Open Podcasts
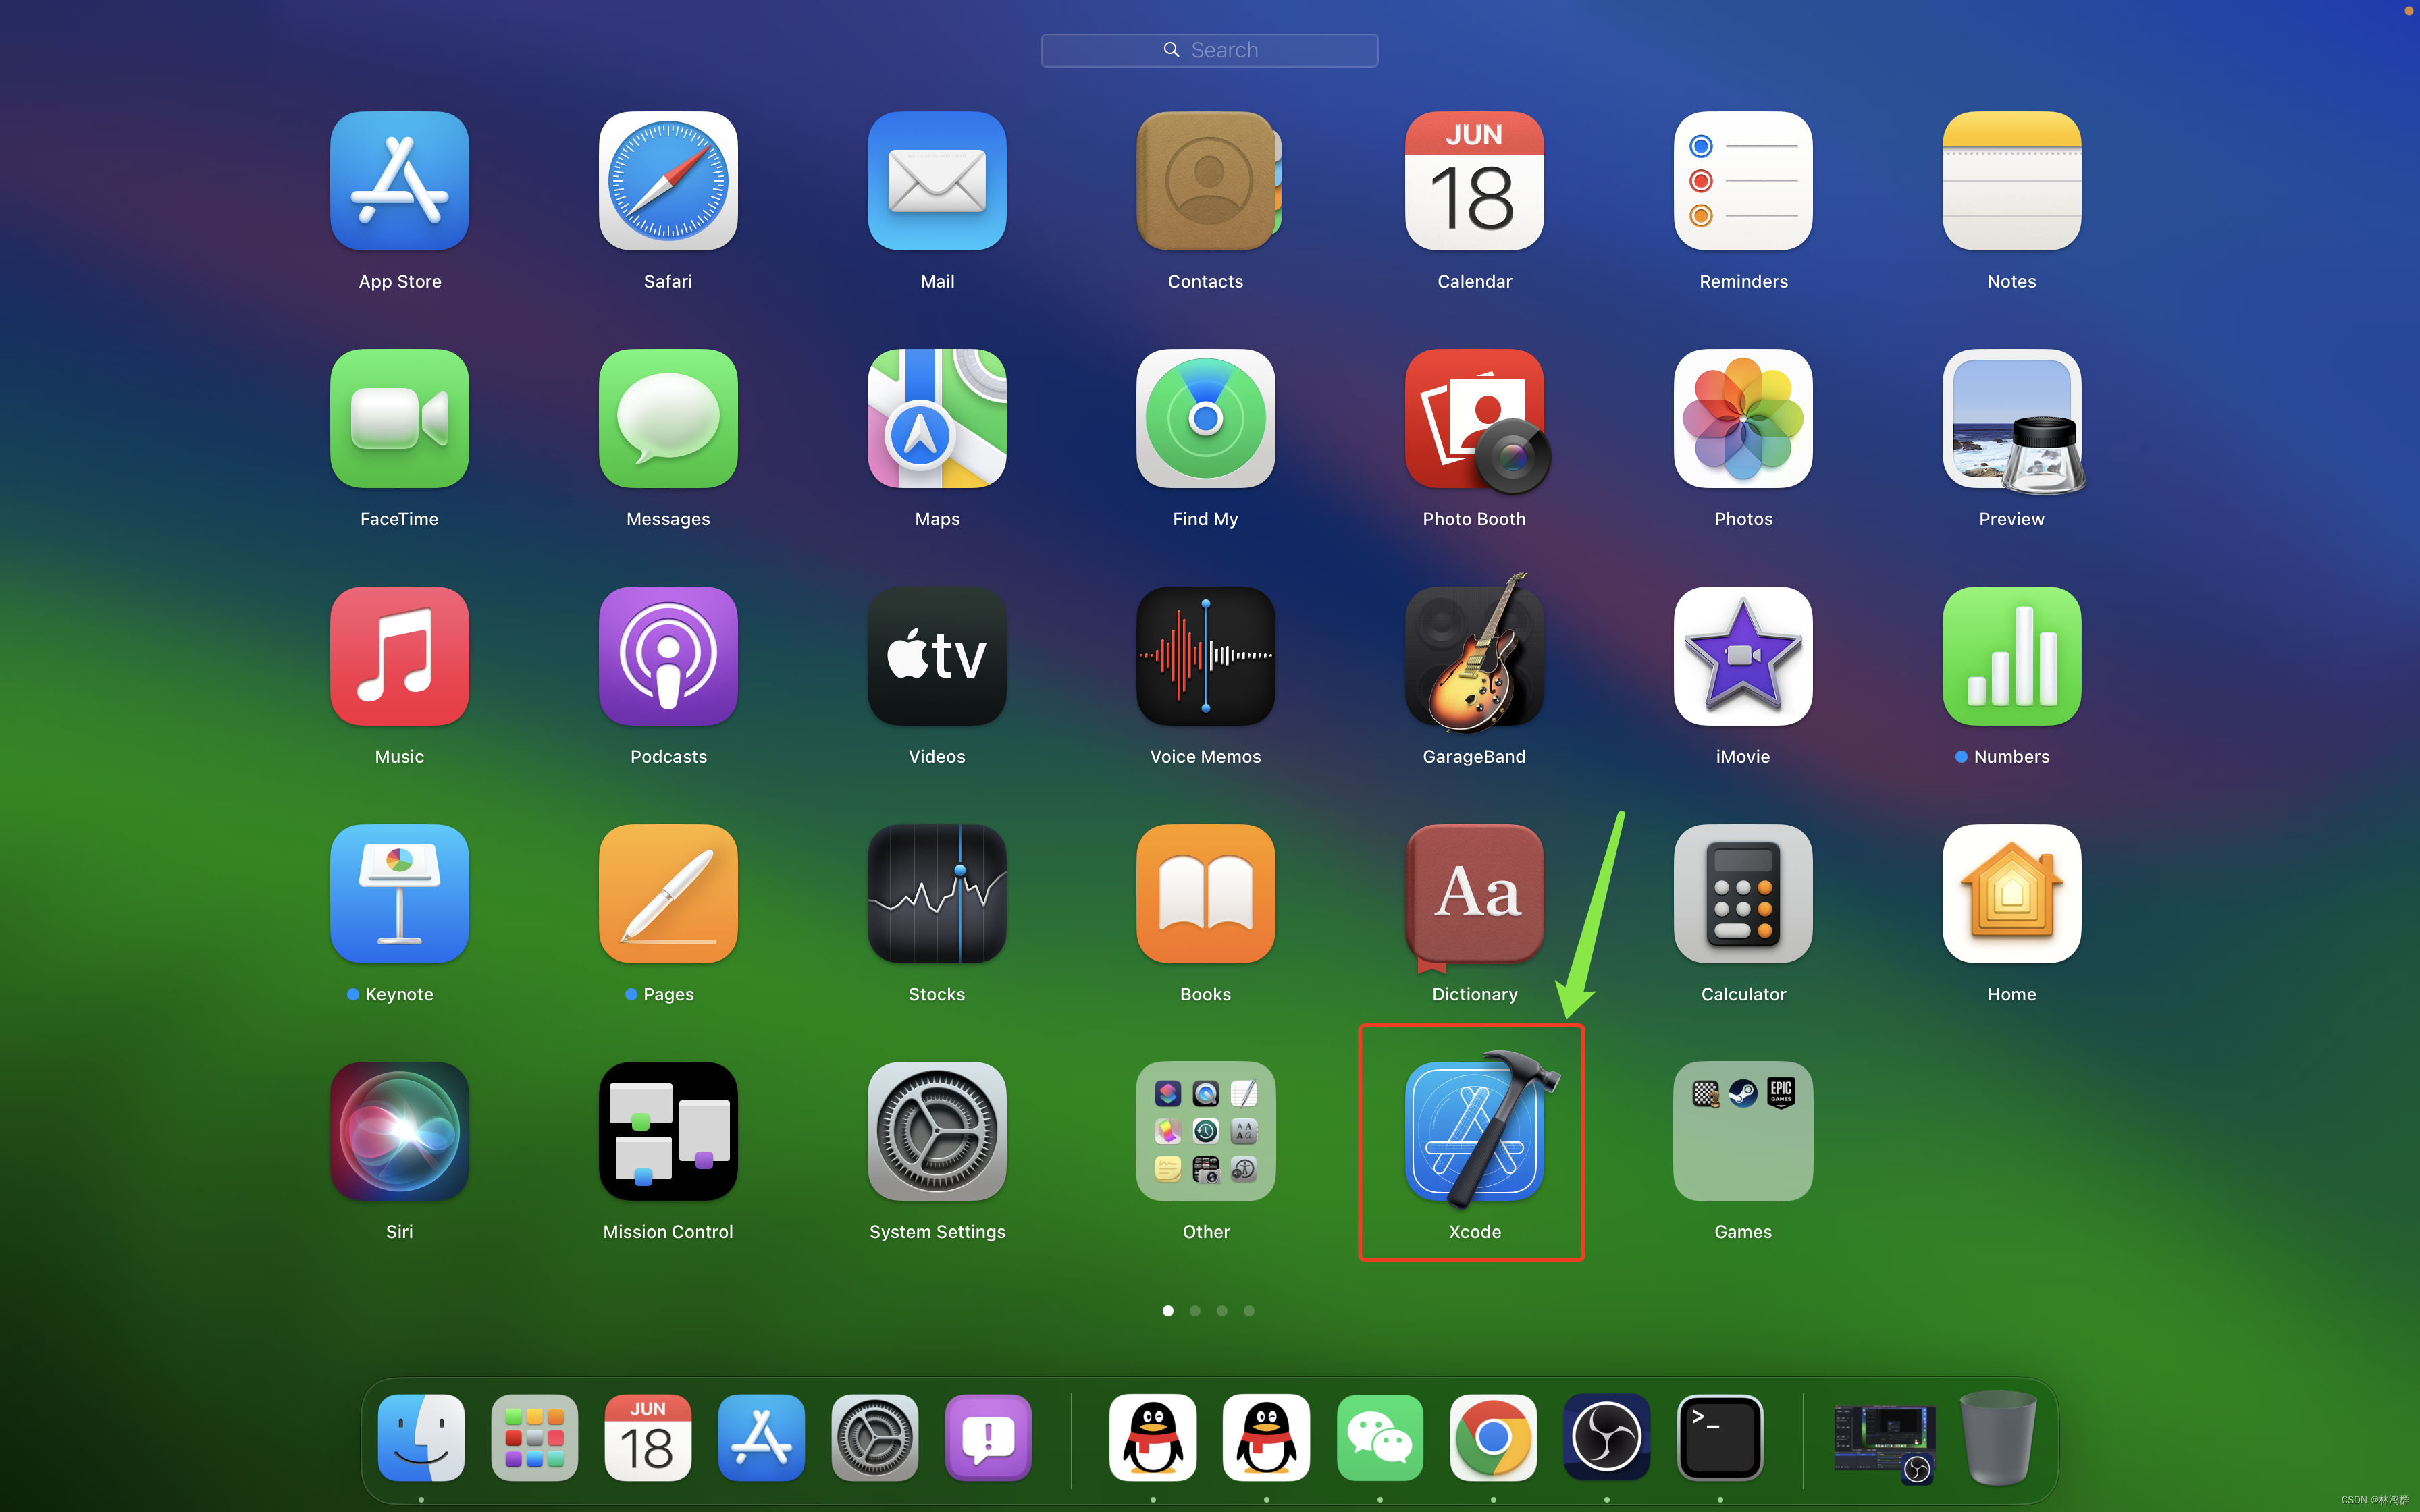 click(x=668, y=656)
